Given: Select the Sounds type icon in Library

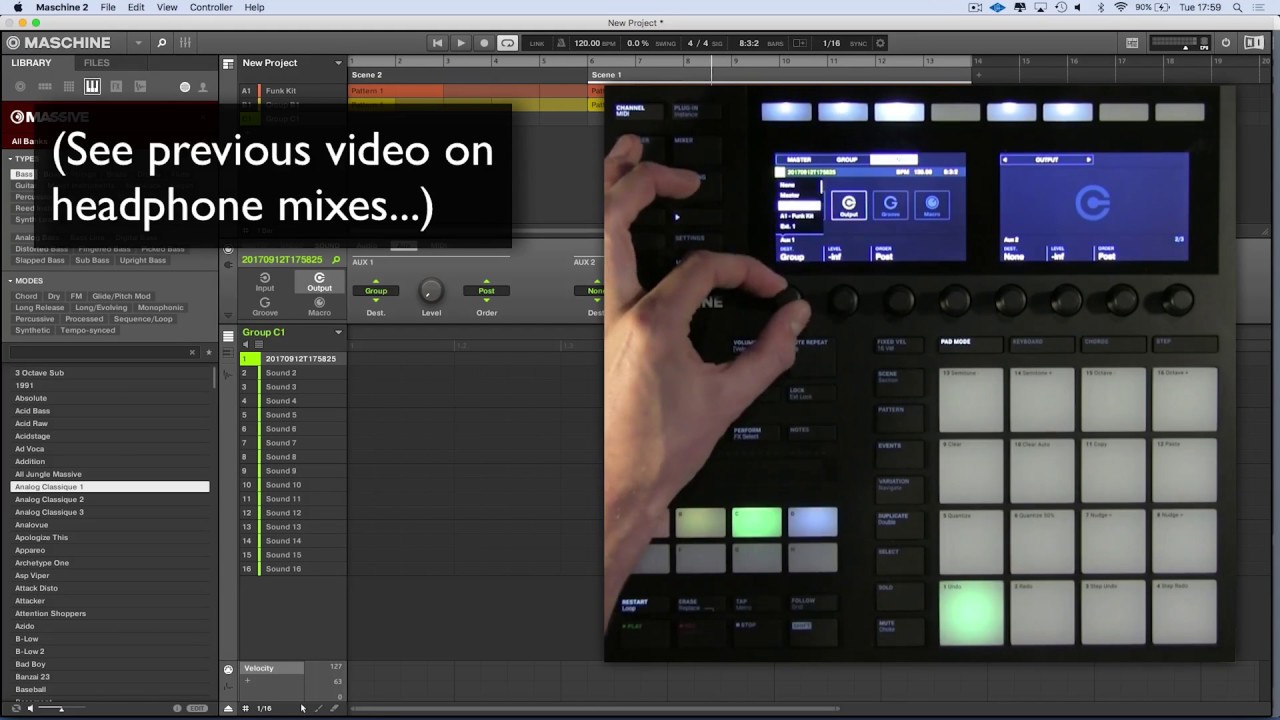Looking at the screenshot, I should (x=69, y=87).
